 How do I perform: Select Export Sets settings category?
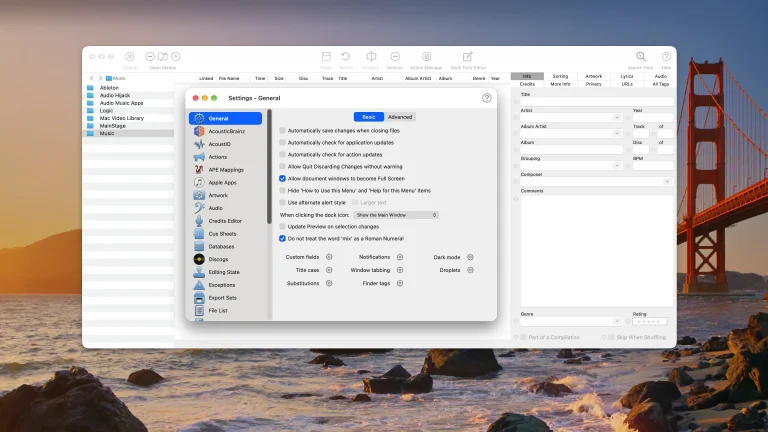coord(225,297)
